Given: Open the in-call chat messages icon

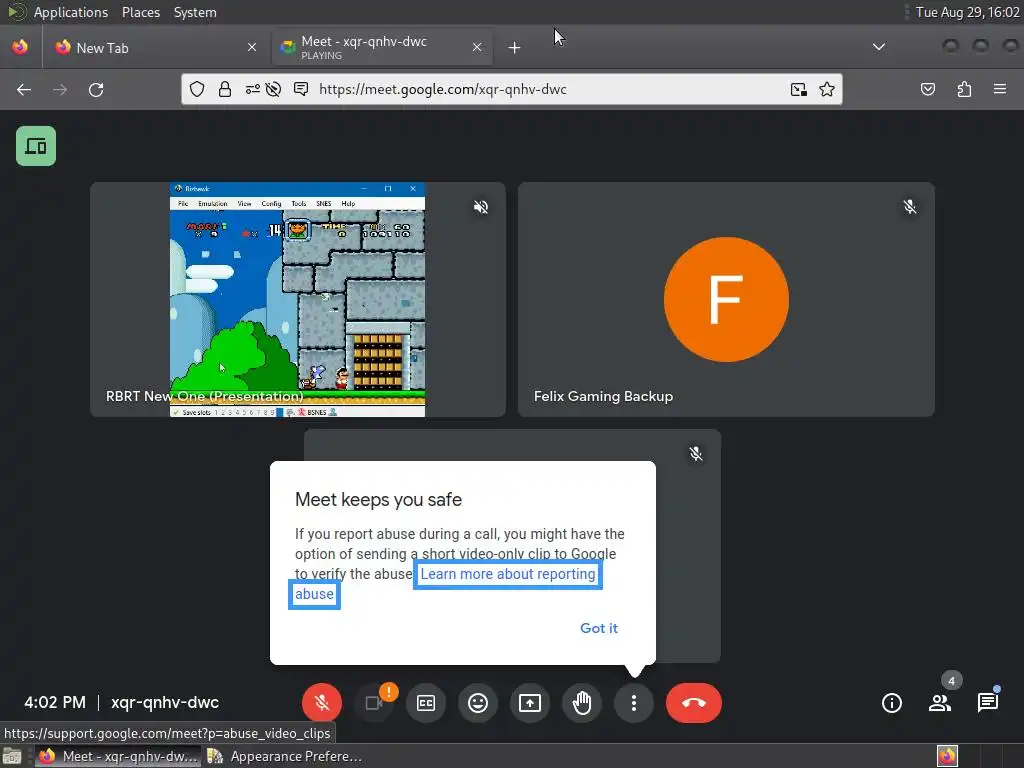Looking at the screenshot, I should tap(988, 703).
